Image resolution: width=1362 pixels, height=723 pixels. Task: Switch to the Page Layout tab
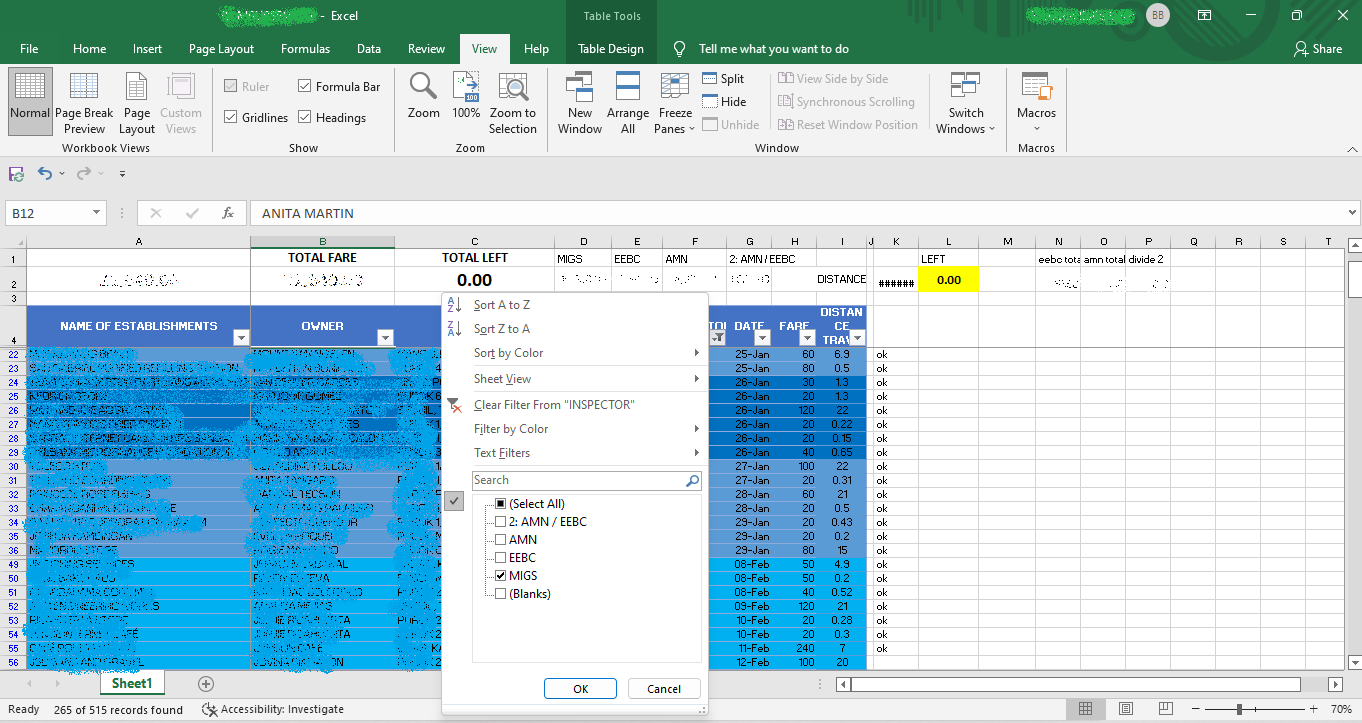(x=221, y=49)
